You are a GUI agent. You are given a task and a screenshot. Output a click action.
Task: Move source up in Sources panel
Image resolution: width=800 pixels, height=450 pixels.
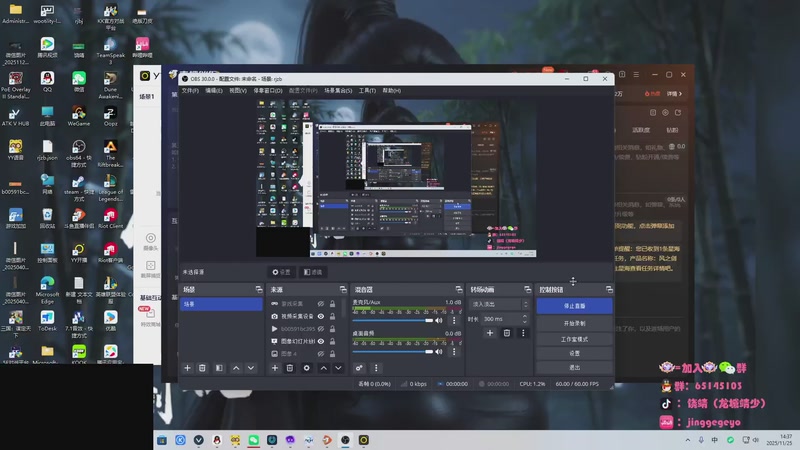[x=323, y=368]
